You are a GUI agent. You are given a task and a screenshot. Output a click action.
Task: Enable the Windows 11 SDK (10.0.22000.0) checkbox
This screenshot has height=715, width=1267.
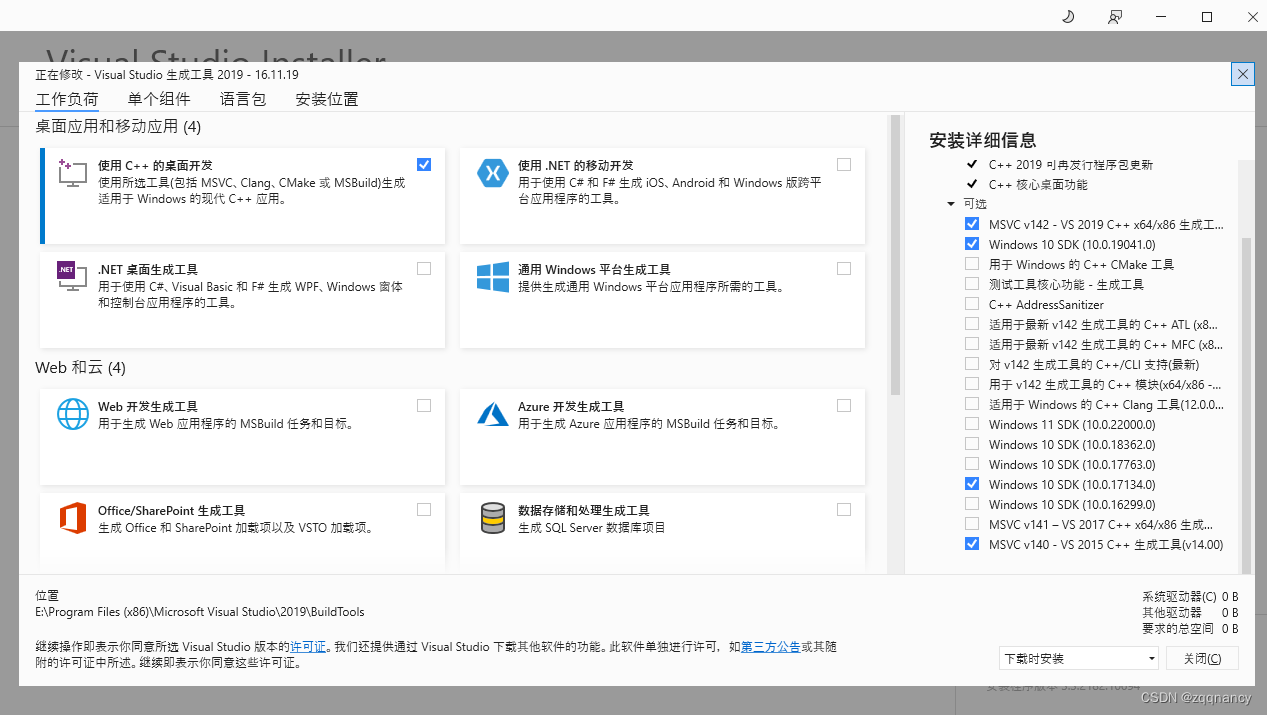tap(971, 423)
